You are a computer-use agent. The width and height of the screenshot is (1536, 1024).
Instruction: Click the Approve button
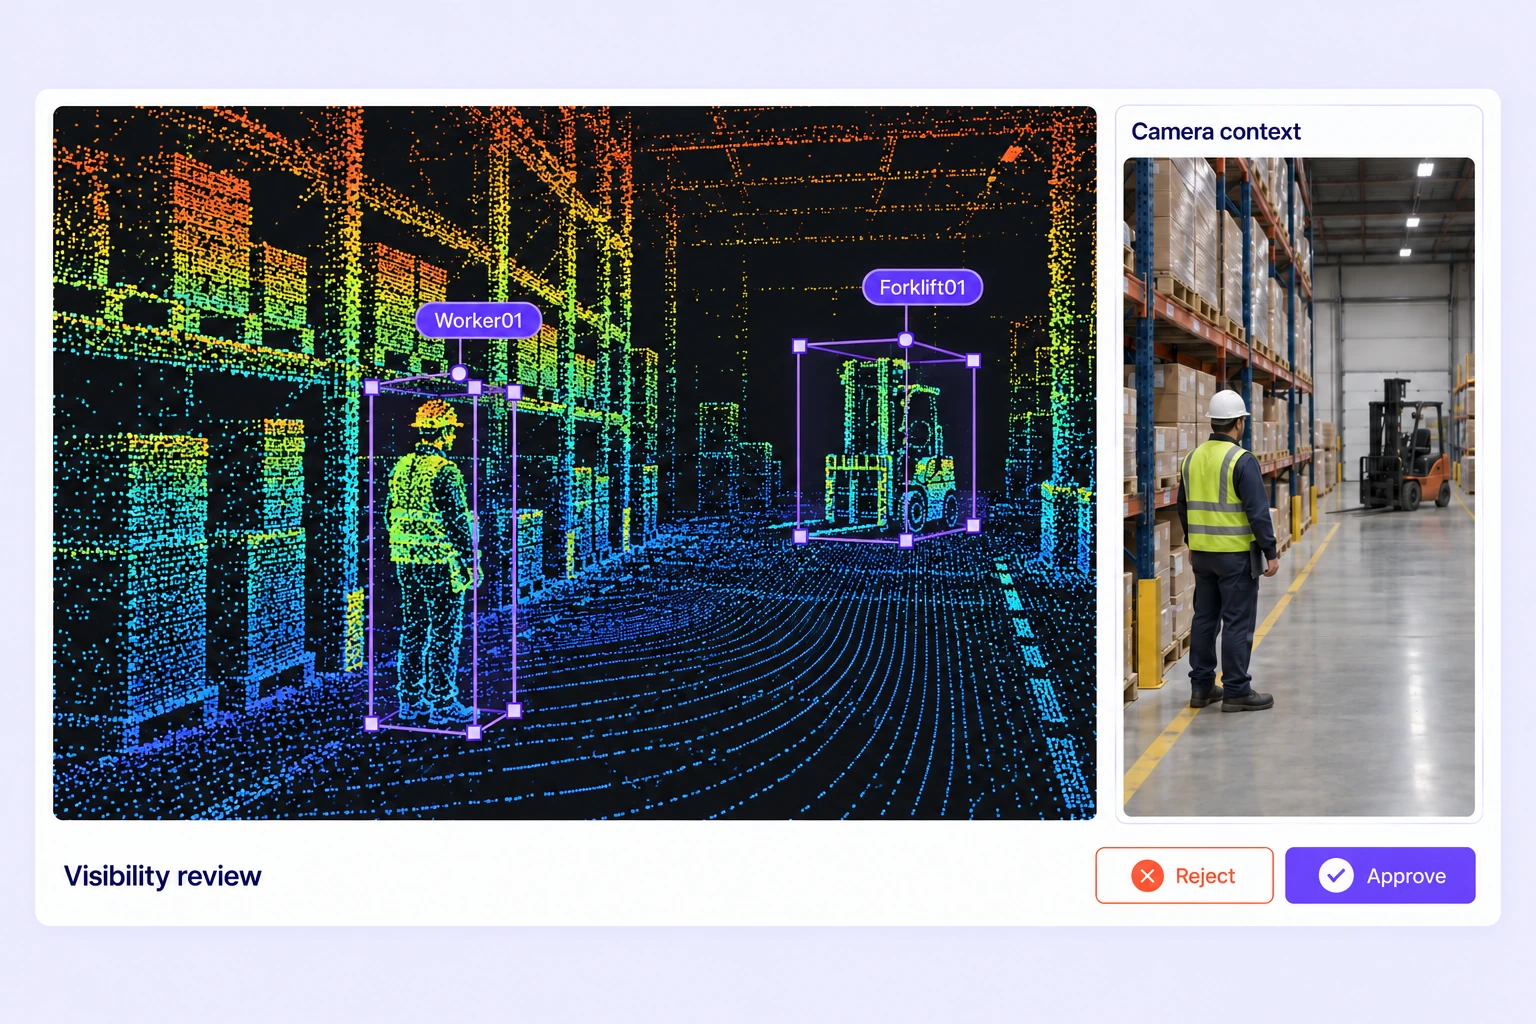point(1380,875)
